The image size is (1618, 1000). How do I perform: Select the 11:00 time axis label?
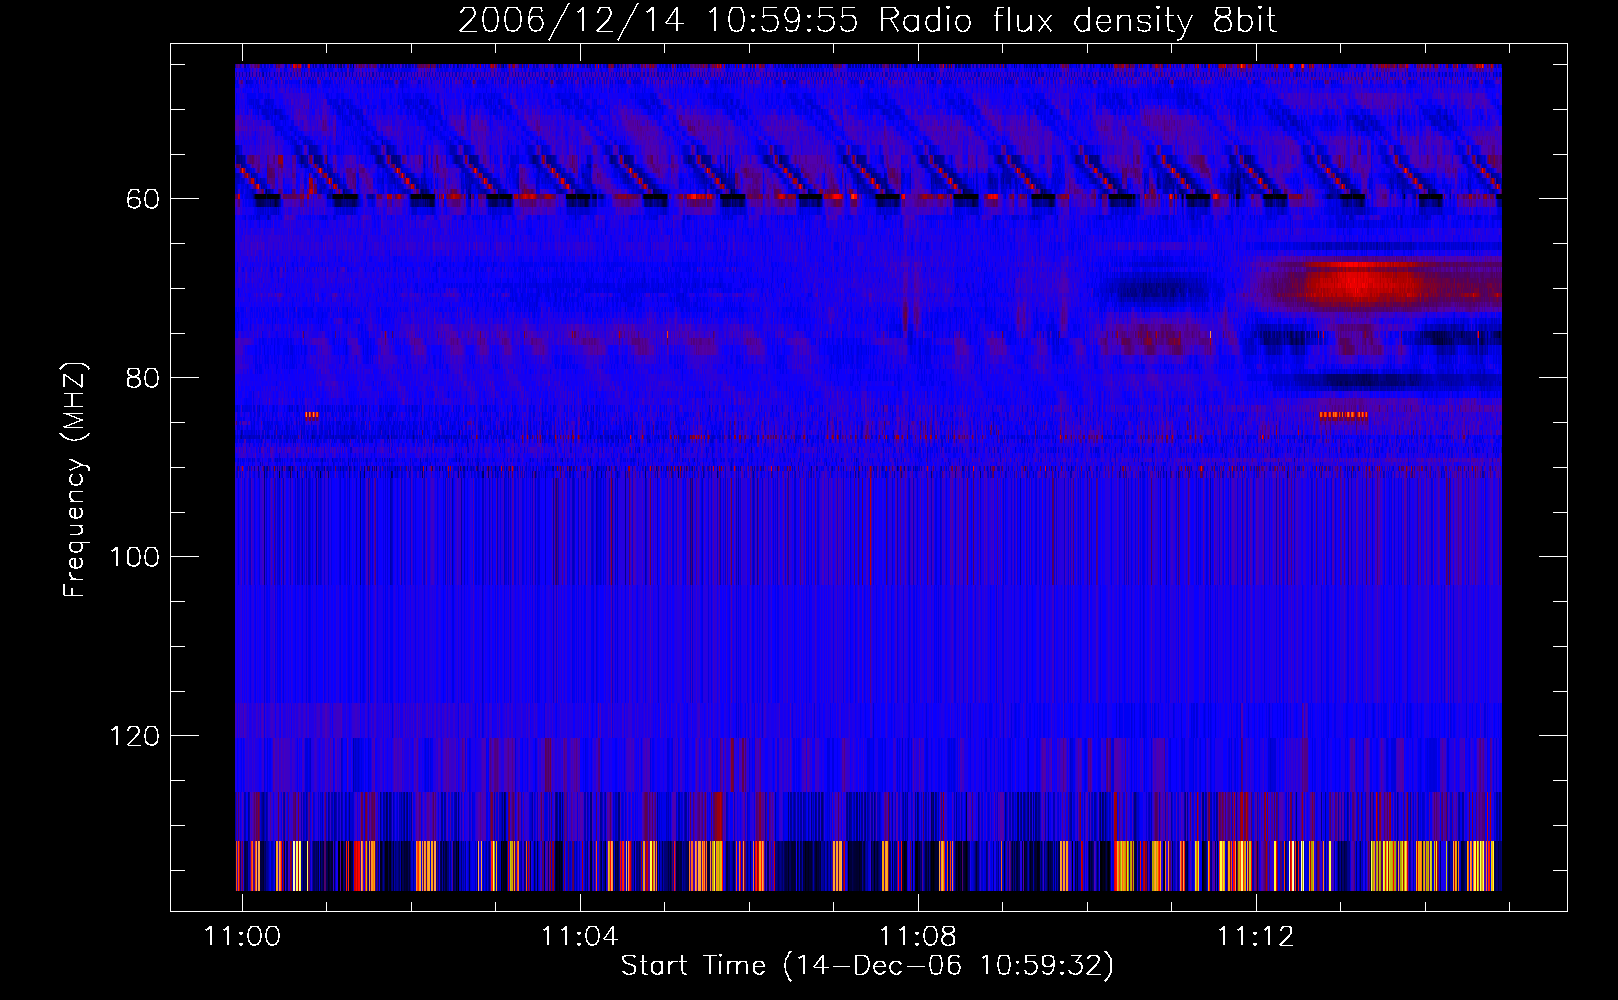242,937
